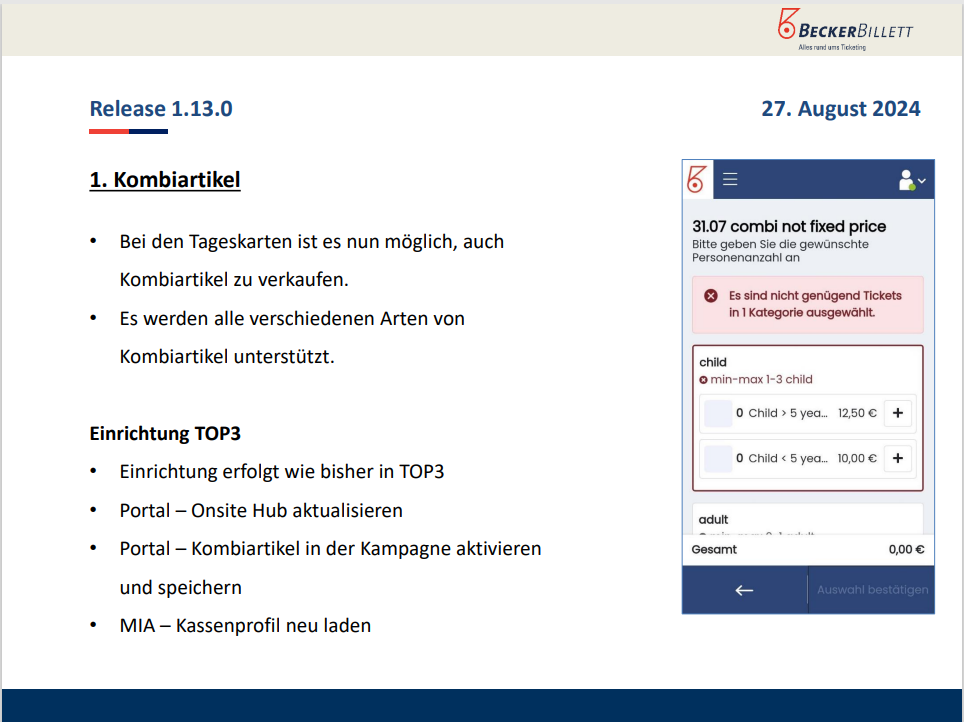
Task: Click the Child < 5 years quantity box
Action: click(718, 459)
